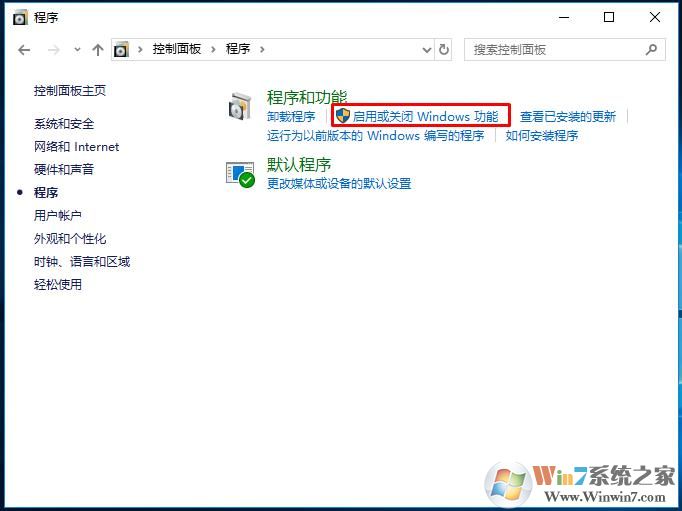The height and width of the screenshot is (511, 682).
Task: Click the 默认程序 section icon
Action: coord(241,174)
